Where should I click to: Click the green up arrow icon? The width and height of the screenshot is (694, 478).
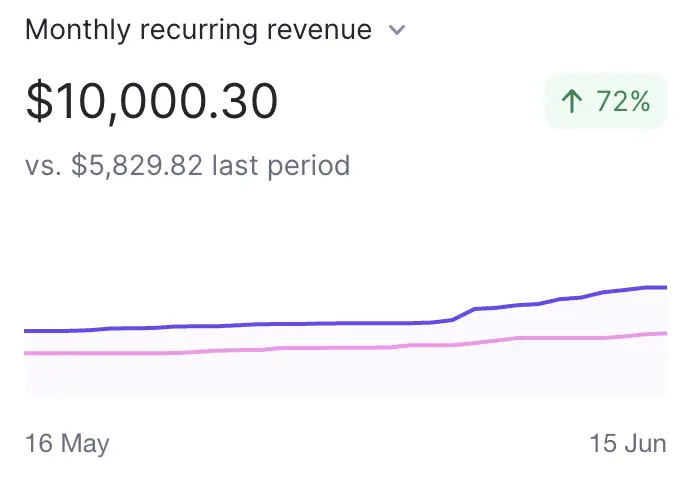pos(572,101)
